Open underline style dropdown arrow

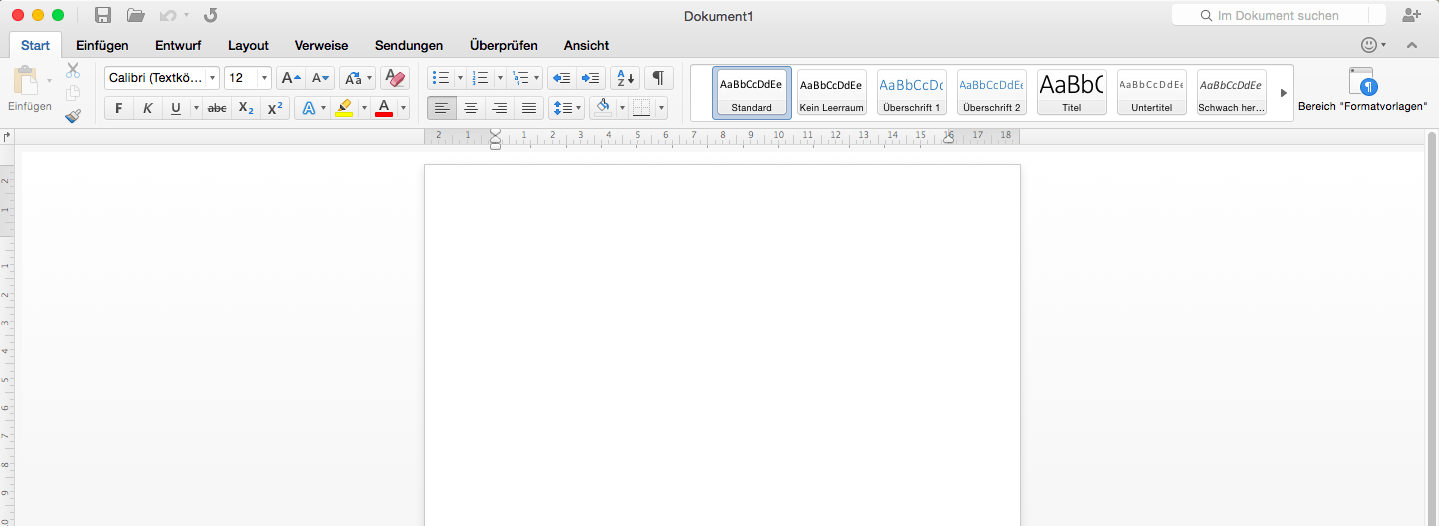point(196,108)
